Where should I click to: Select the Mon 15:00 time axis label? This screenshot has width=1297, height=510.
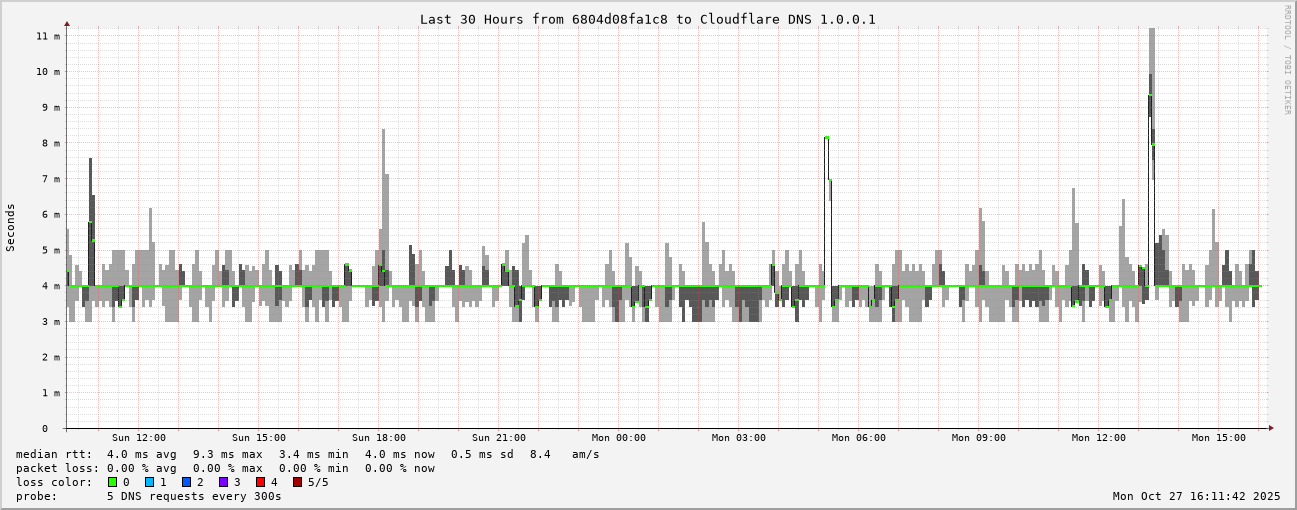pos(1218,438)
